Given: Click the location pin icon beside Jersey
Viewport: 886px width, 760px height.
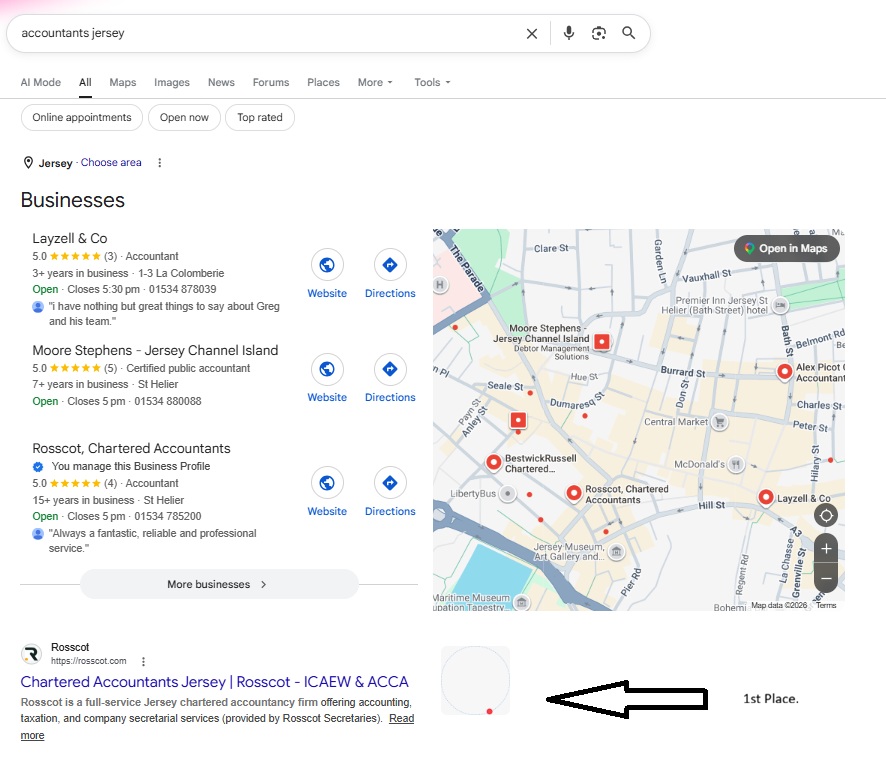Looking at the screenshot, I should (x=28, y=163).
